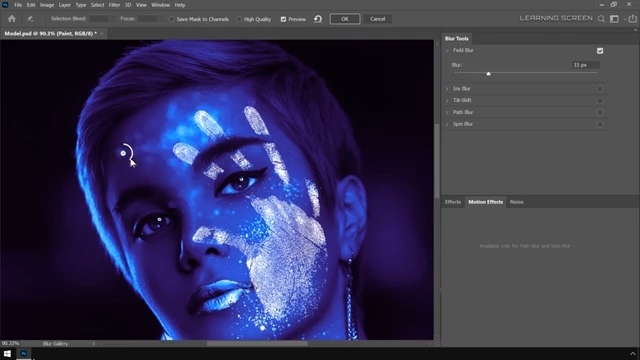Click the Photoshop logo in title bar
This screenshot has width=640, height=360.
point(5,5)
